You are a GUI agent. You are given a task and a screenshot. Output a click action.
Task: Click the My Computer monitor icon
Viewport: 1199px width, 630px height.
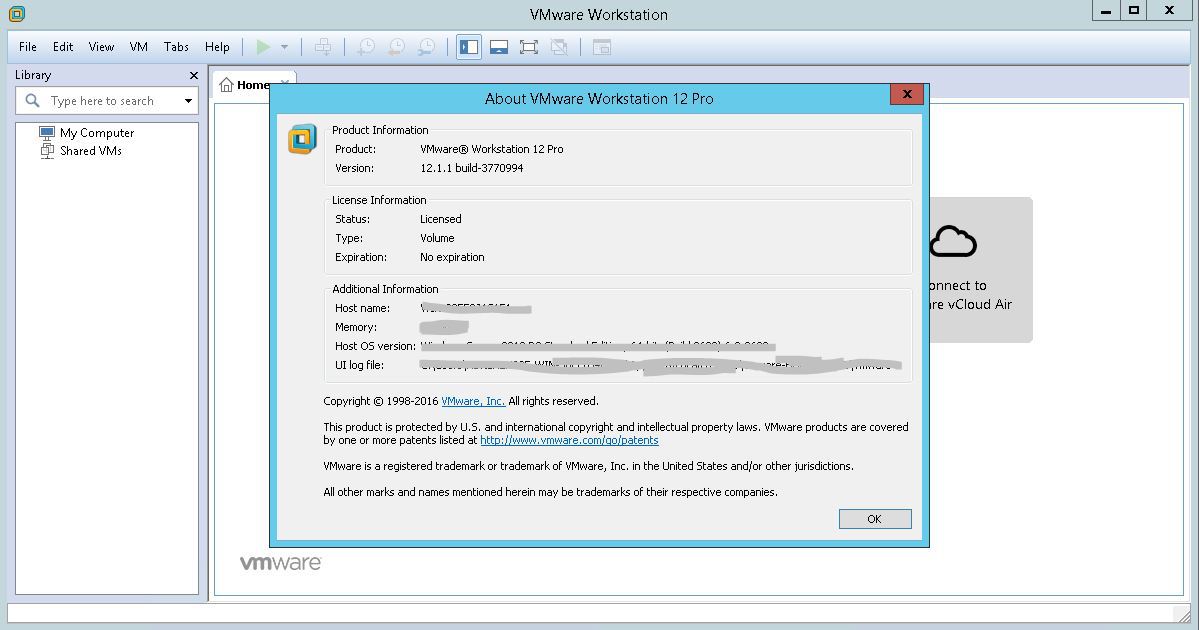pyautogui.click(x=47, y=132)
